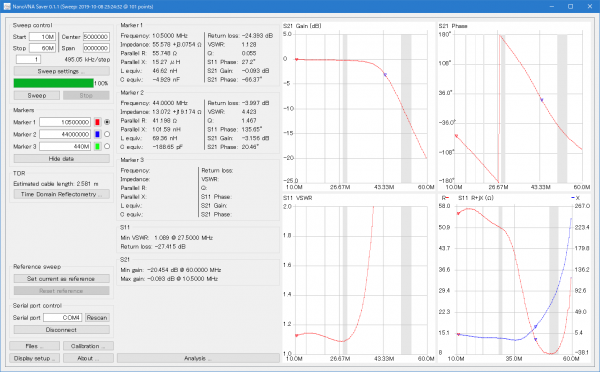Screen dimensions: 600x372
Task: Set current sweep as reference
Action: 62,279
